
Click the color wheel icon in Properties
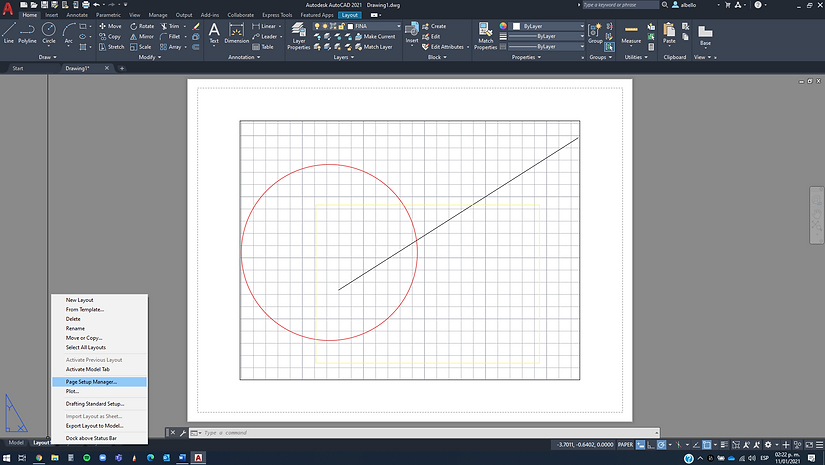(503, 26)
